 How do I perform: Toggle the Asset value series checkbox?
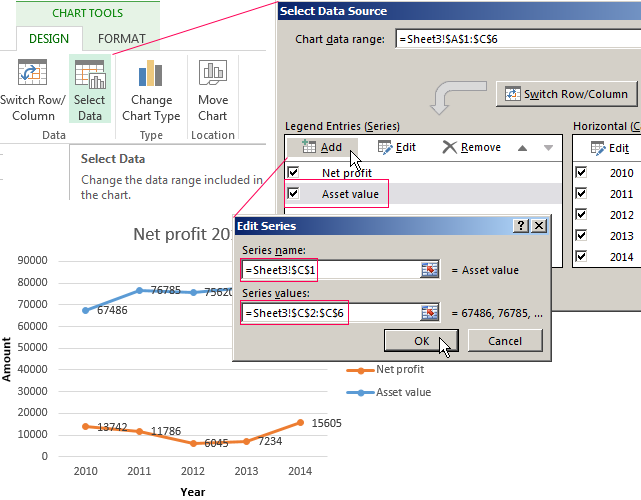293,193
